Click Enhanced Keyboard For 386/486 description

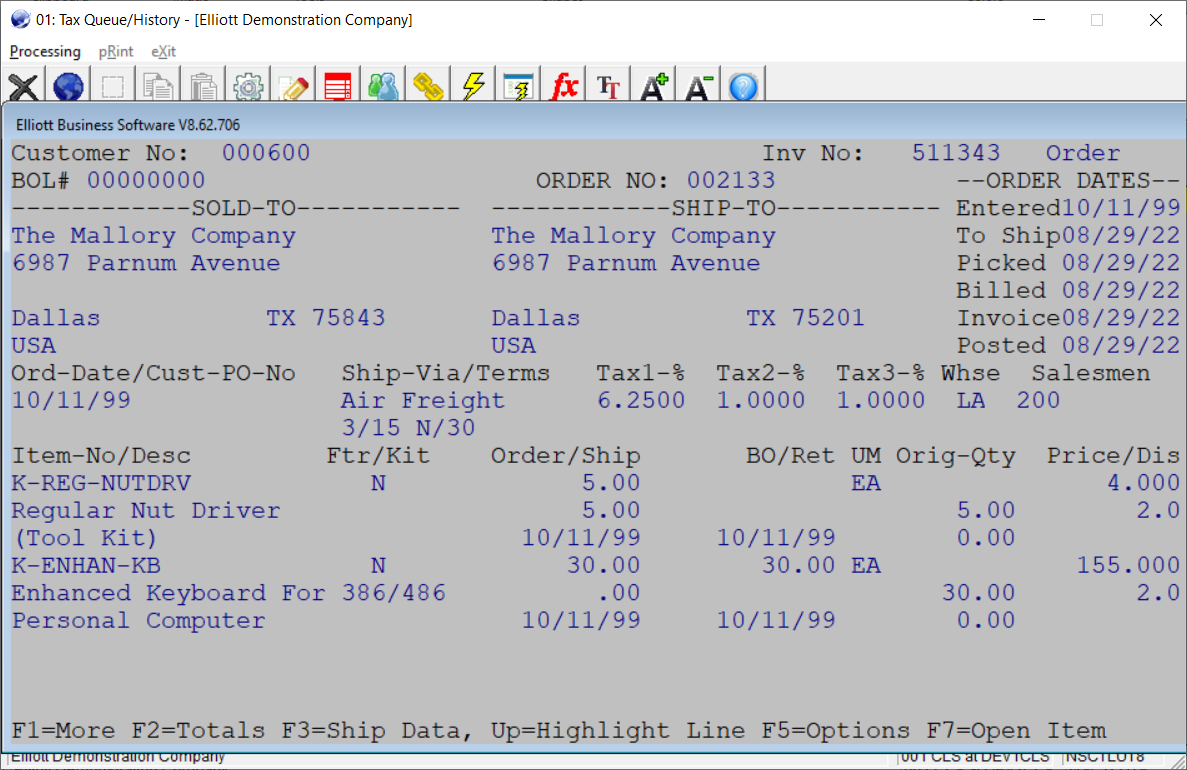coord(228,593)
